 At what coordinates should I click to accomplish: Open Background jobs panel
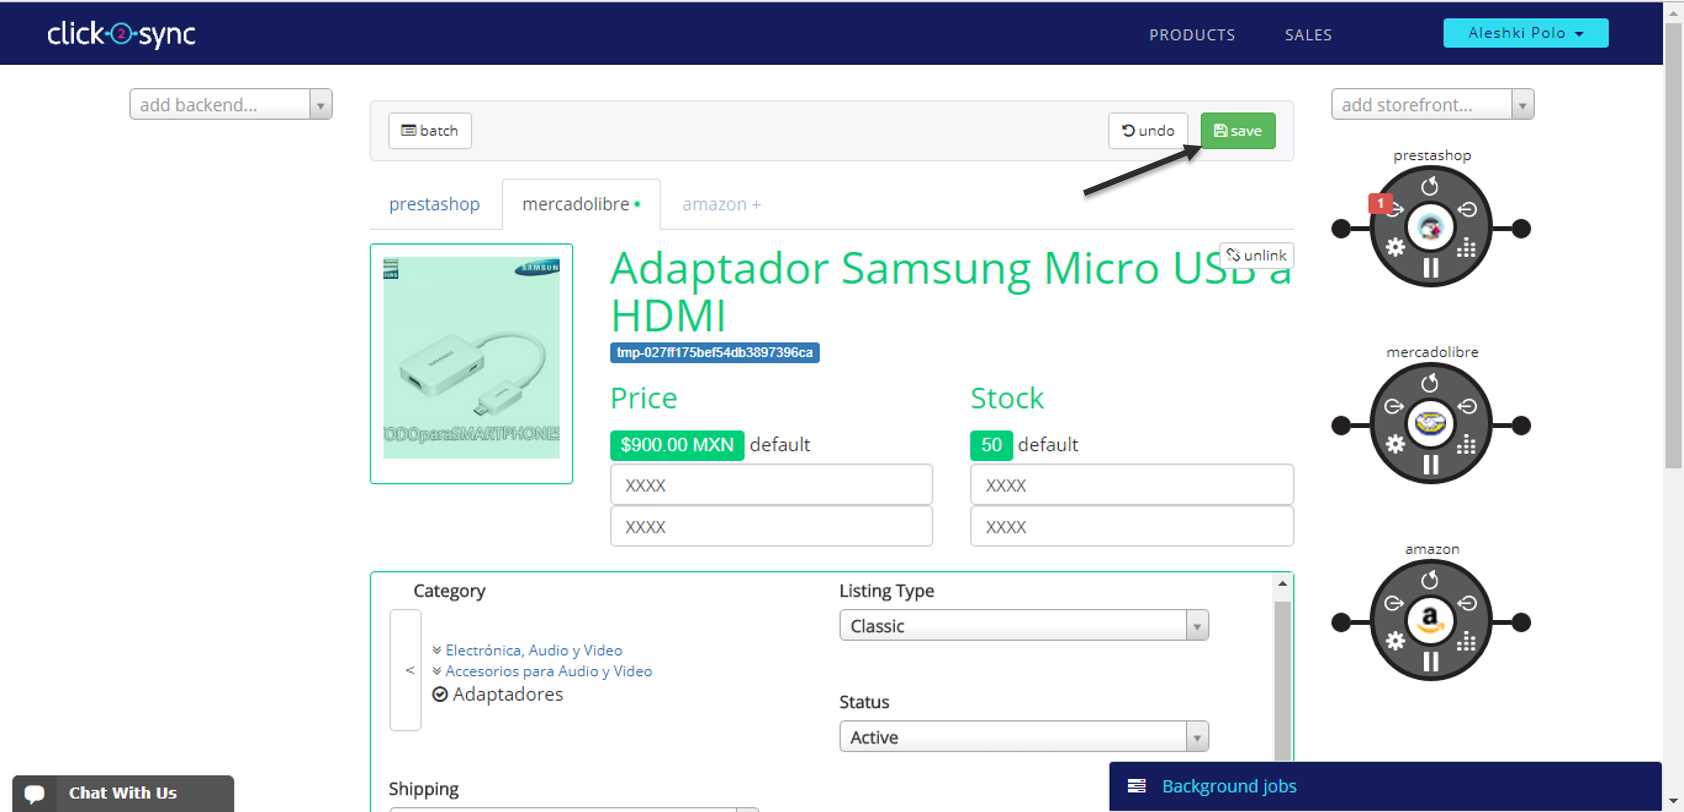click(x=1385, y=786)
